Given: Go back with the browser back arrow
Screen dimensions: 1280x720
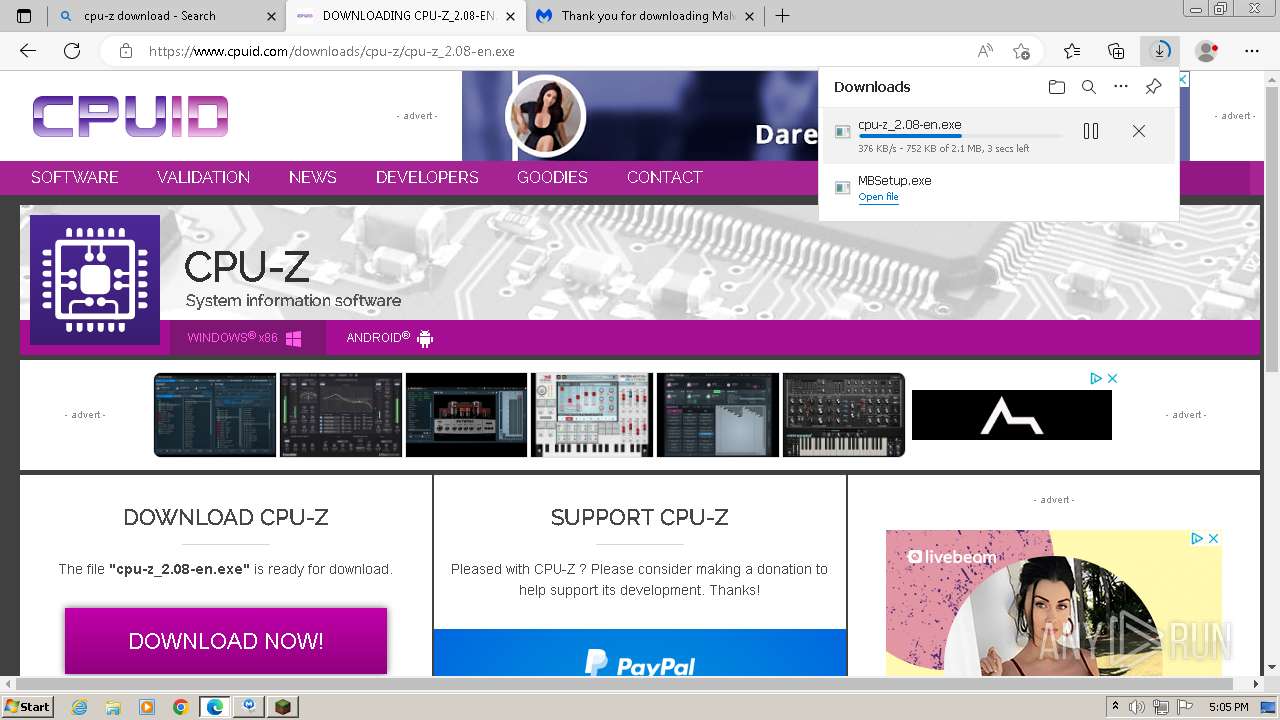Looking at the screenshot, I should point(28,51).
